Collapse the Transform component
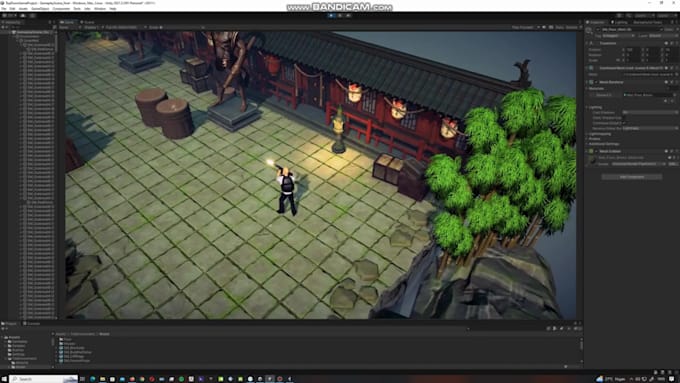 (x=586, y=43)
